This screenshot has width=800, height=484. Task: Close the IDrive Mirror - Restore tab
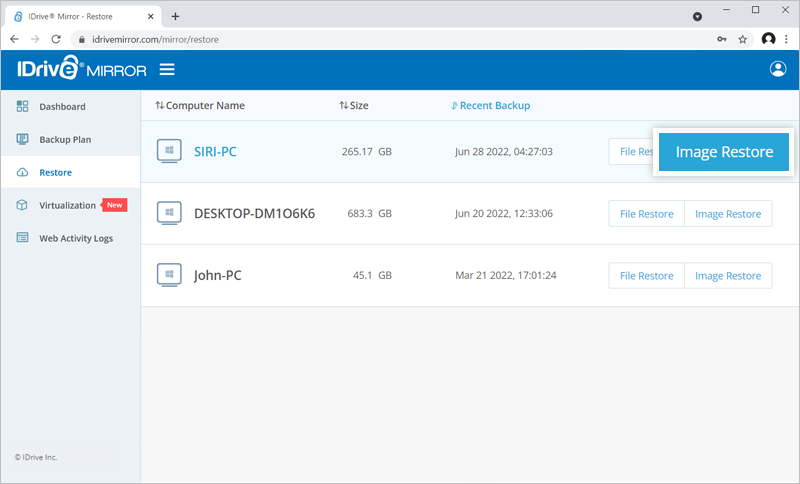pyautogui.click(x=151, y=16)
